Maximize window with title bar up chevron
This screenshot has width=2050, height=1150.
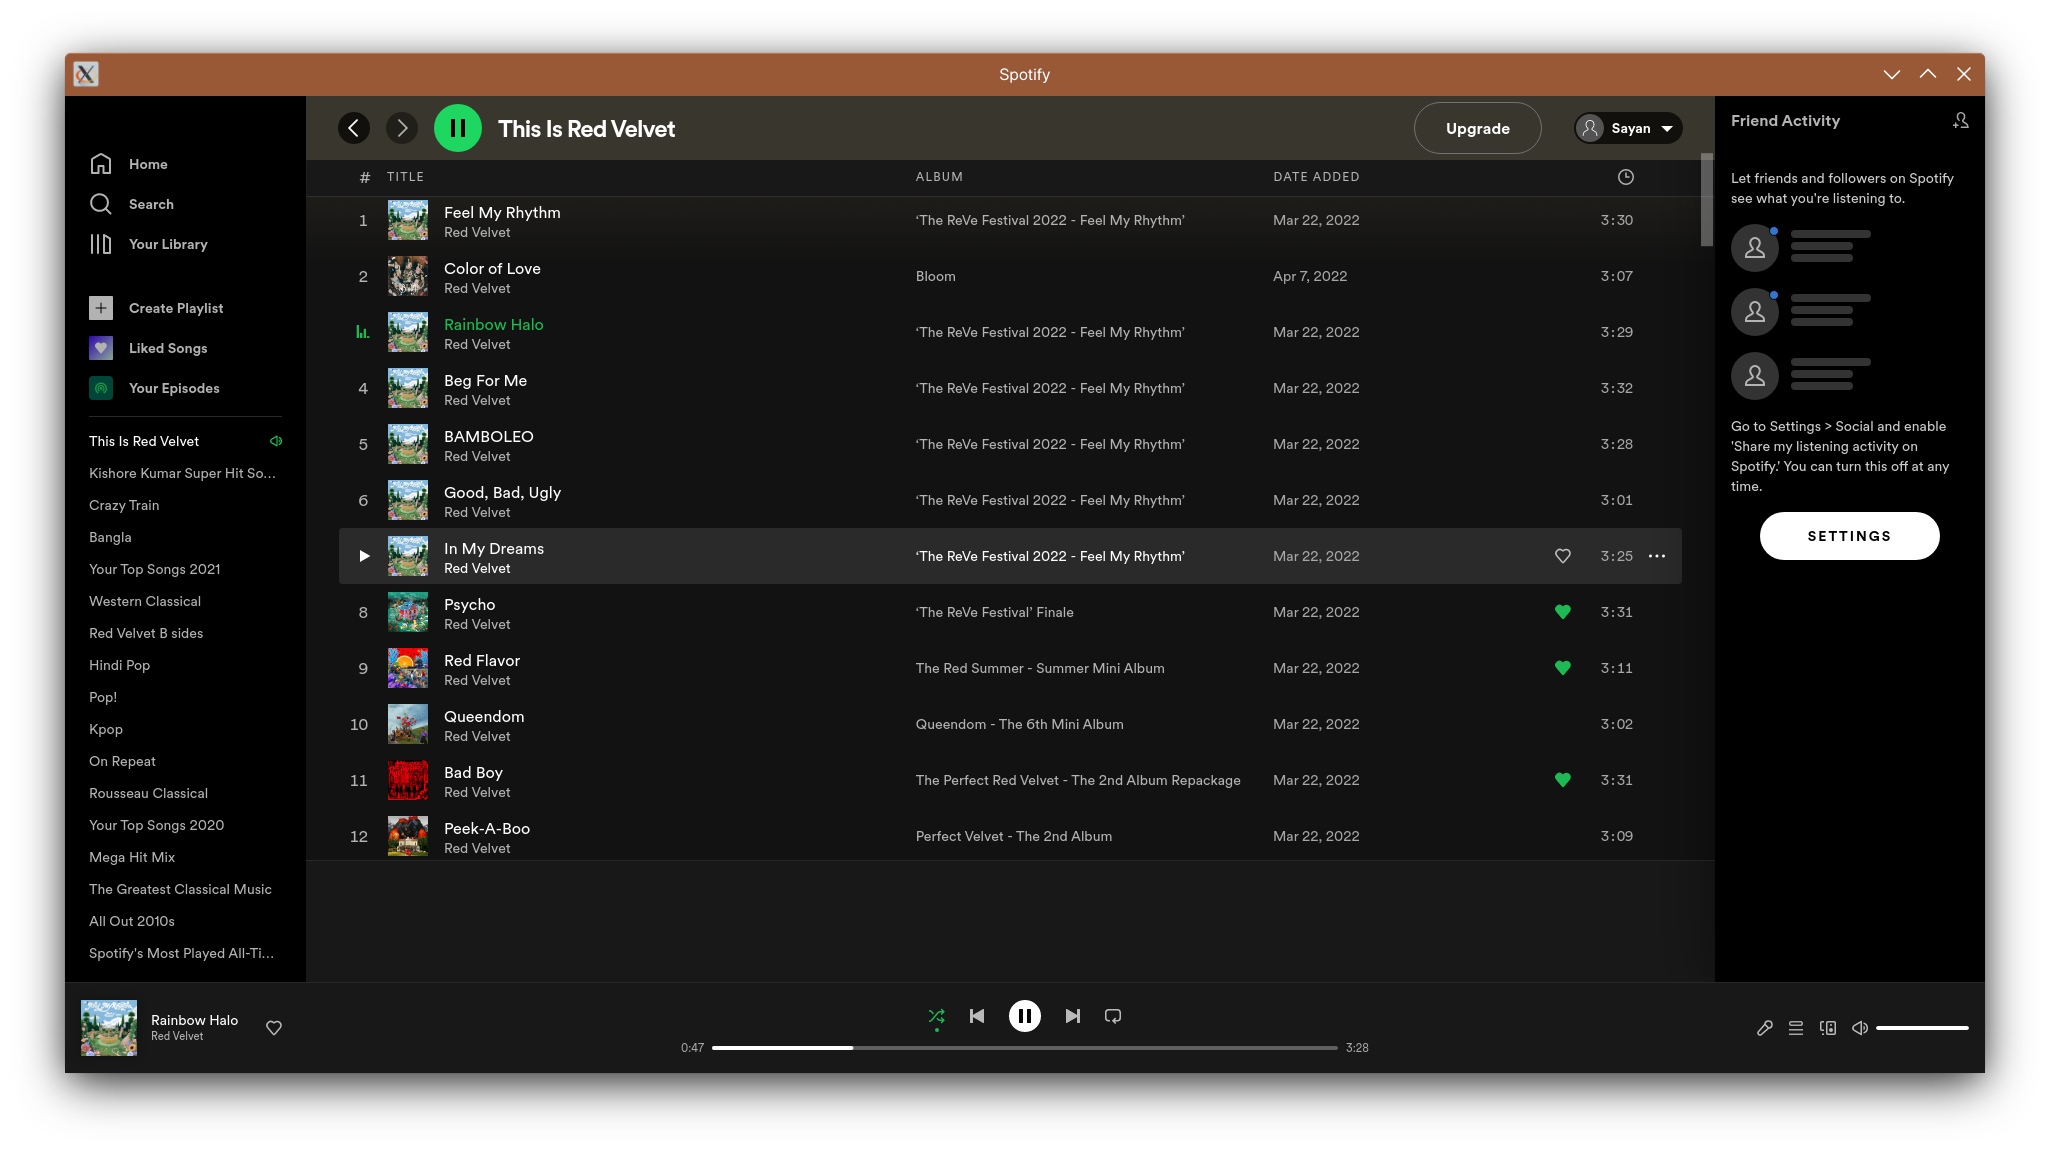(1928, 74)
